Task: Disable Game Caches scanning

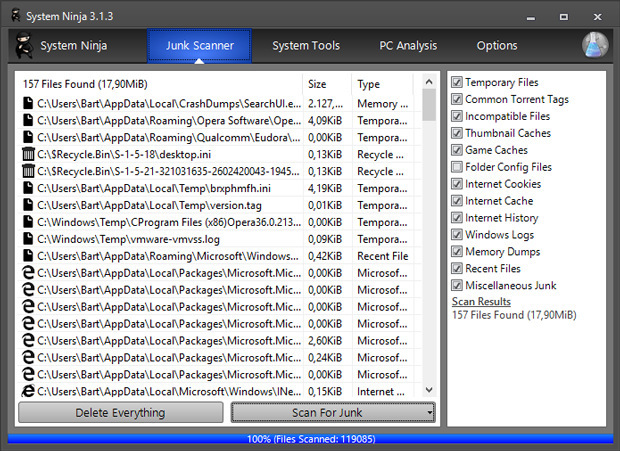Action: coord(457,150)
